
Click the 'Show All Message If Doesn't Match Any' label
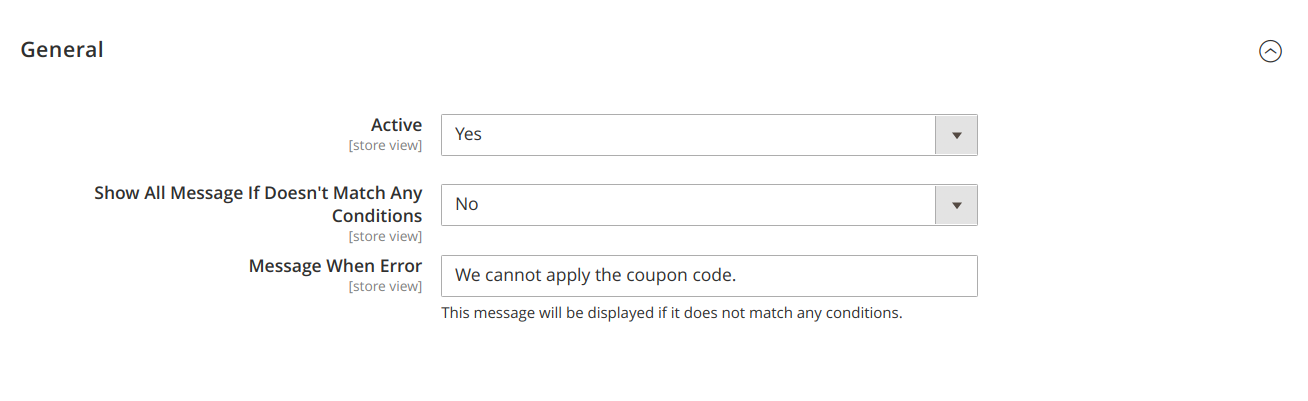click(x=258, y=193)
